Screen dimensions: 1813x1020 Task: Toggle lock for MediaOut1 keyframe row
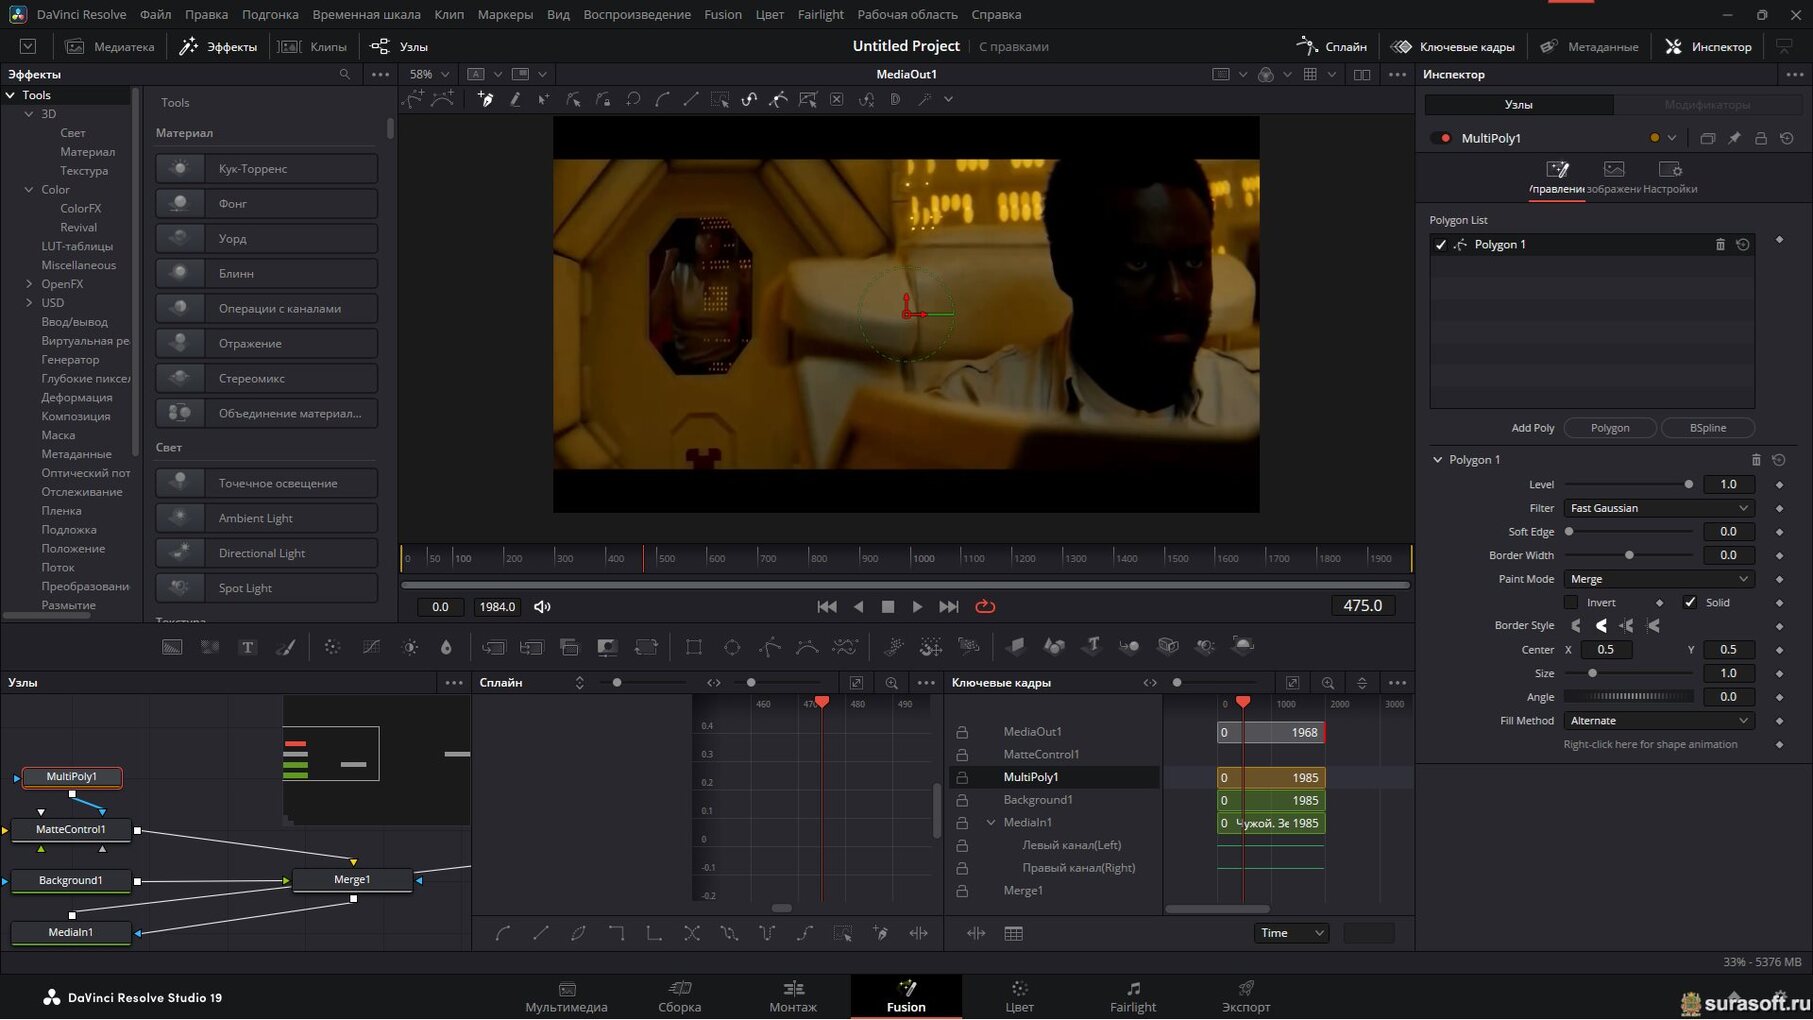[x=962, y=732]
